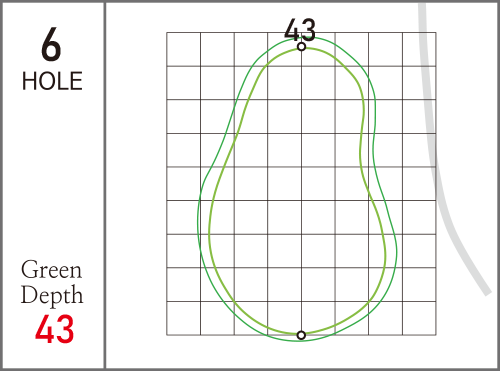
Task: Click the vertical divider beside the hole panel
Action: [105, 185]
